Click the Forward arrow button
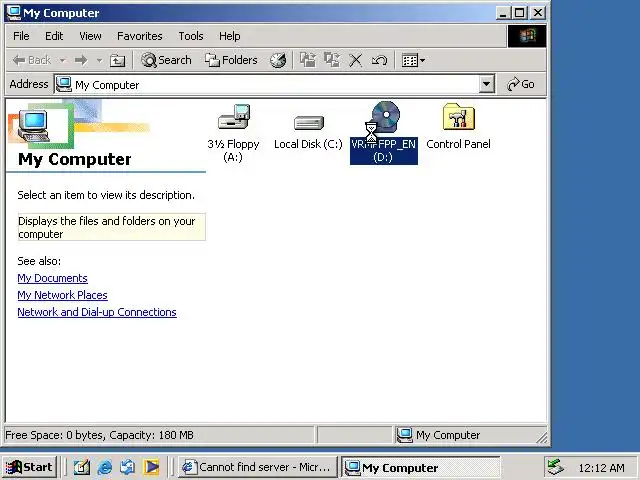The height and width of the screenshot is (480, 640). (x=81, y=60)
